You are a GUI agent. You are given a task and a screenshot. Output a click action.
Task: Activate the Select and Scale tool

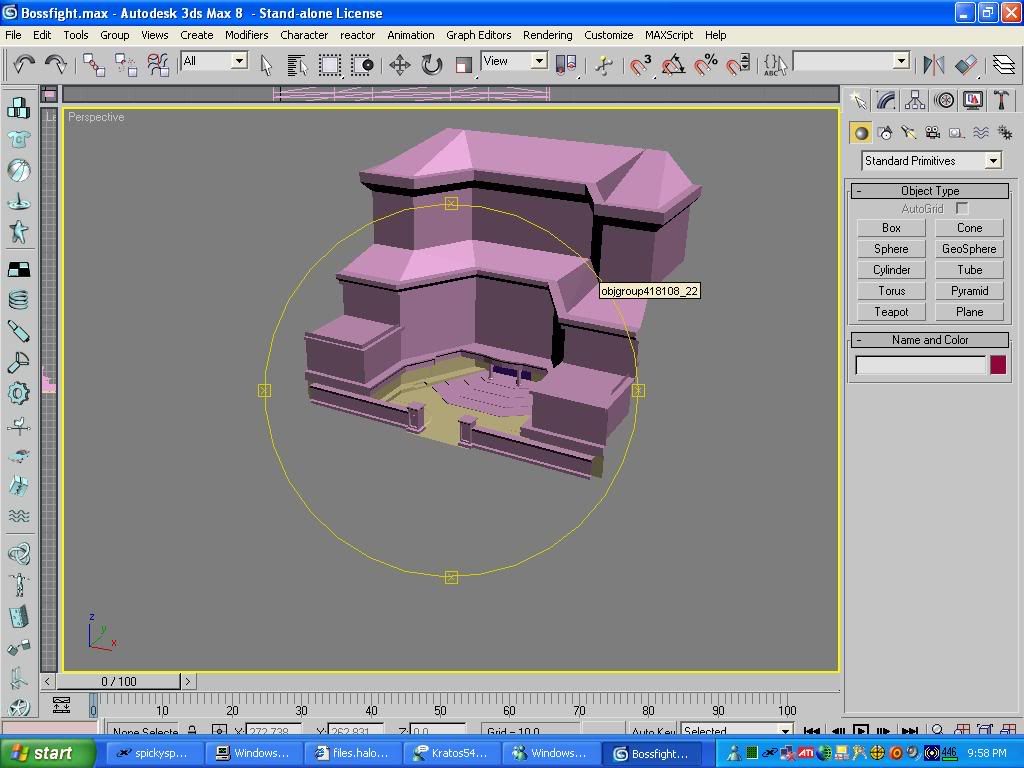[x=463, y=65]
